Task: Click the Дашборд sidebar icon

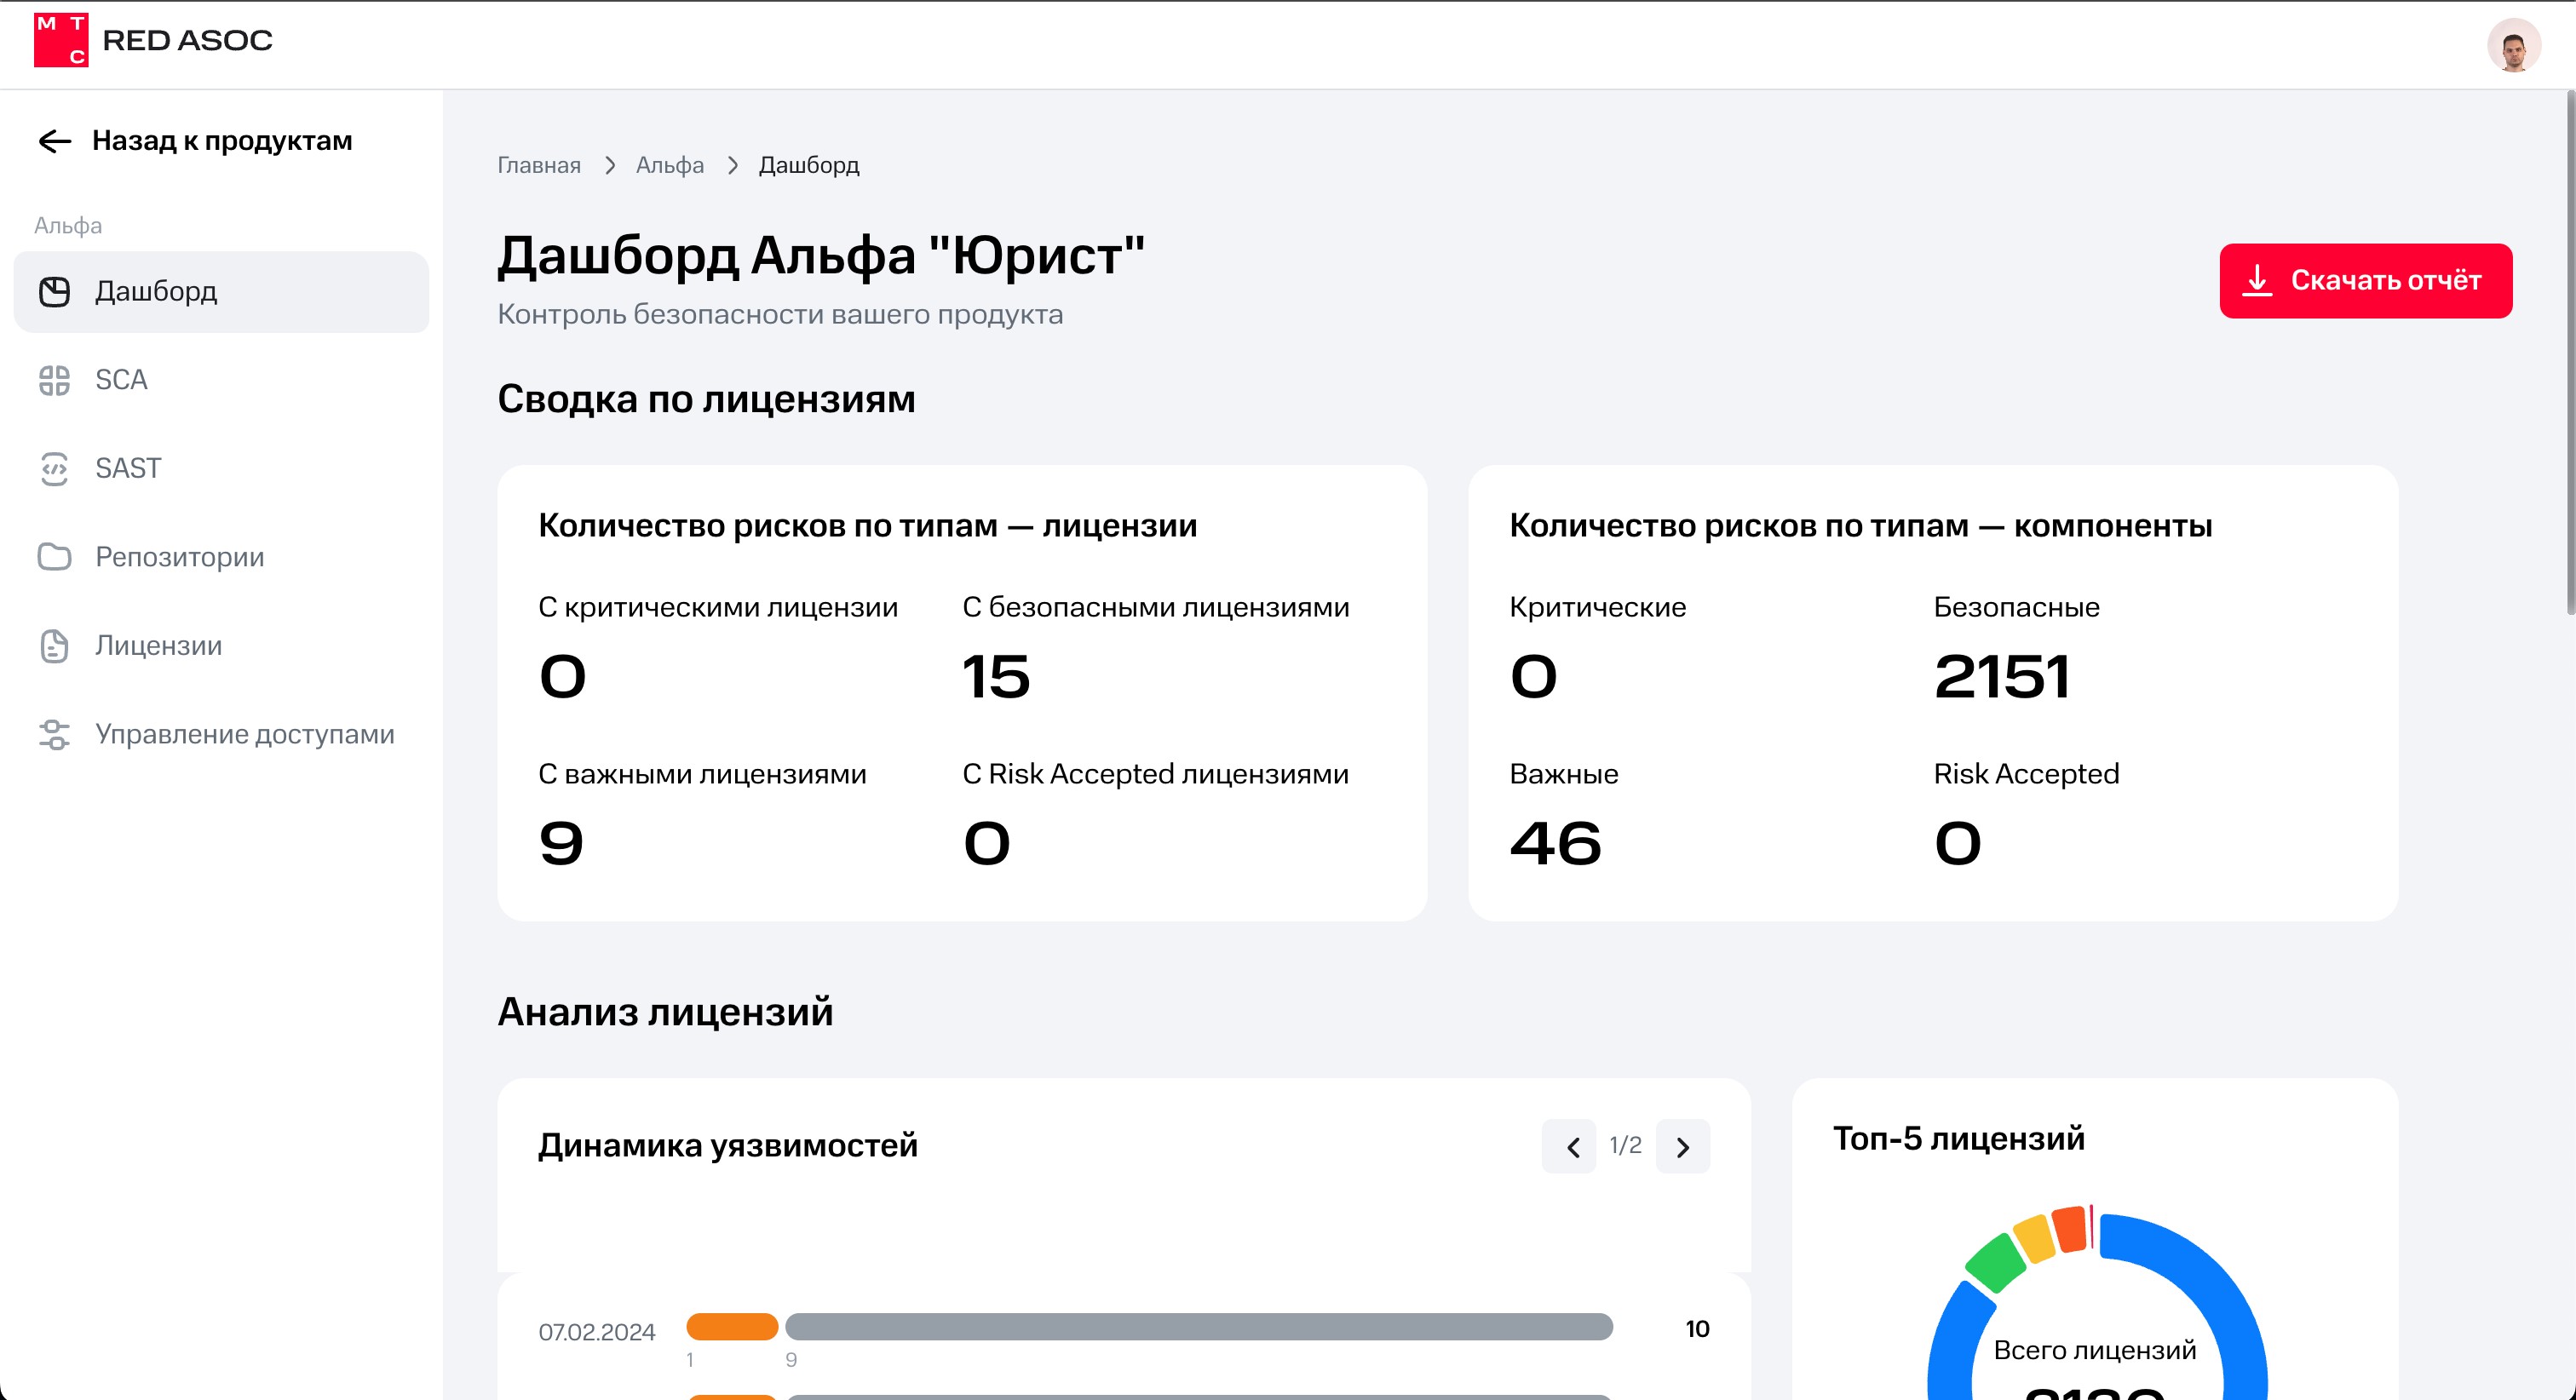Action: (x=55, y=292)
